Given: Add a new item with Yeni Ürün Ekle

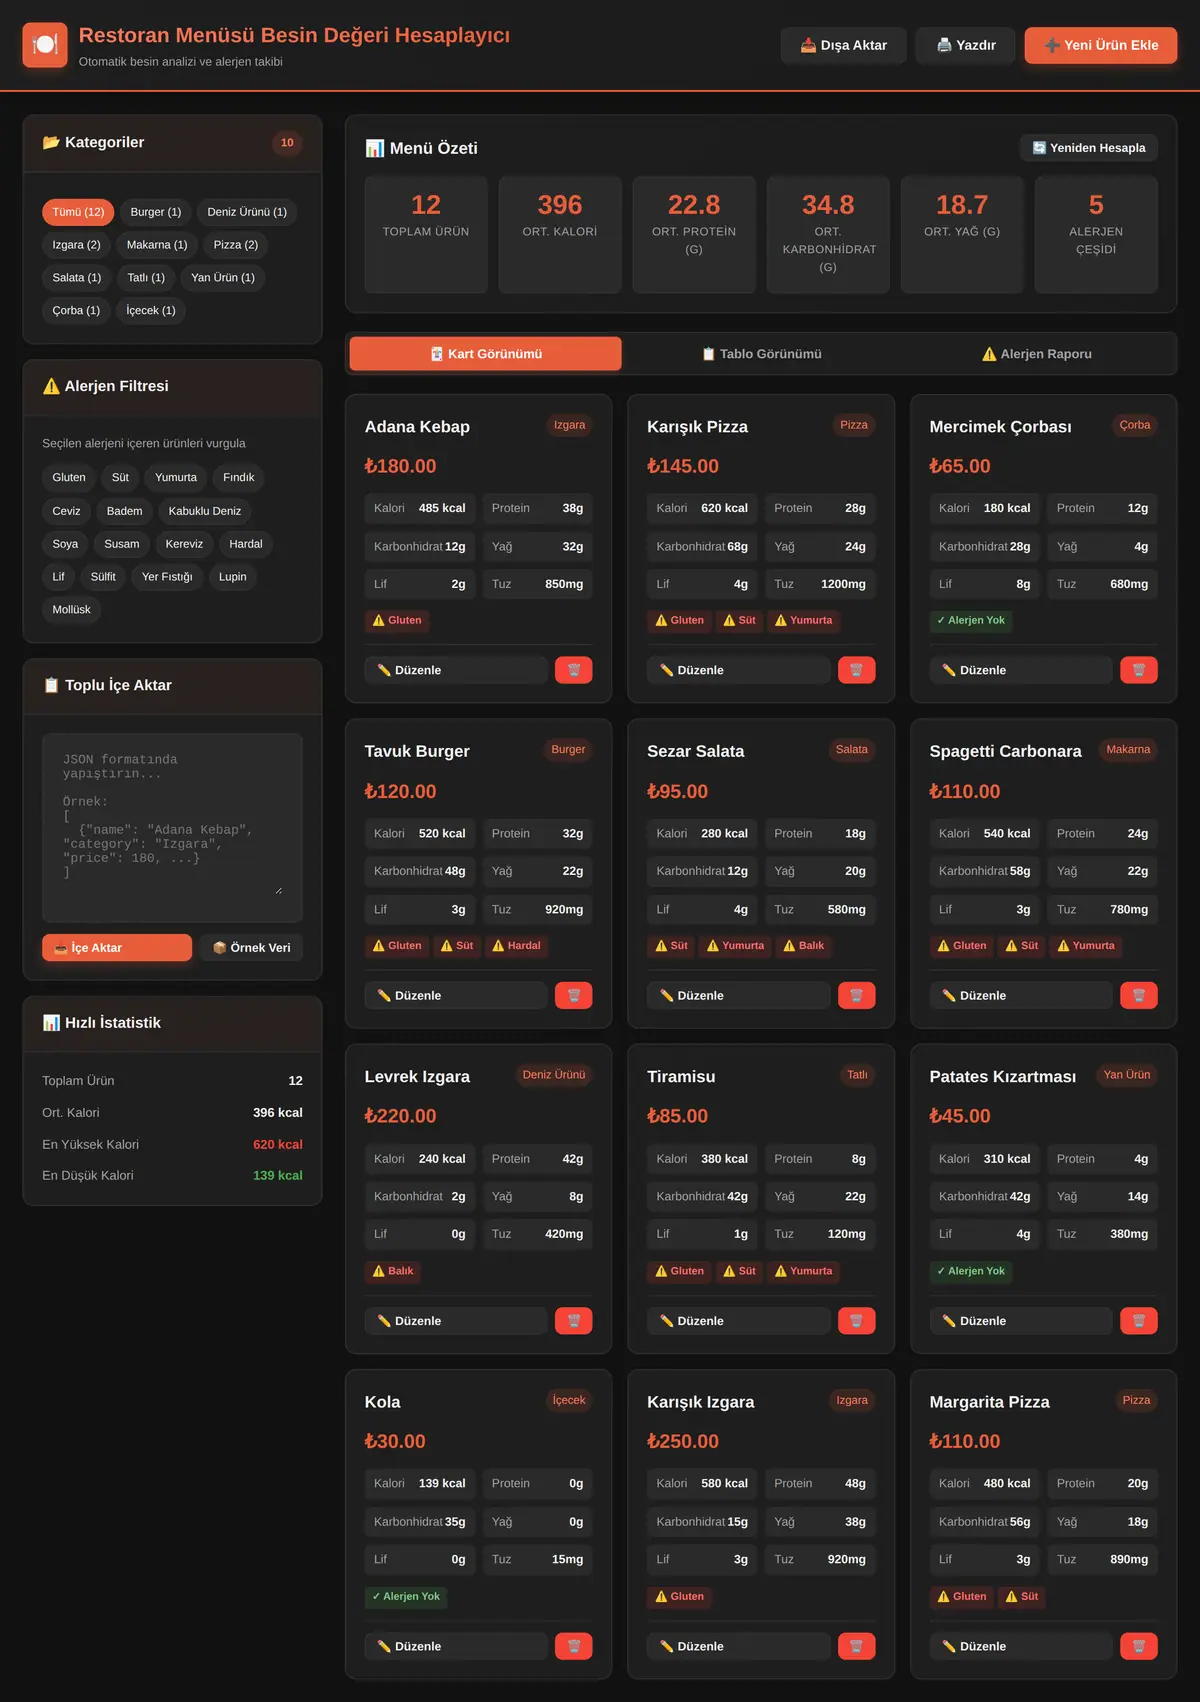Looking at the screenshot, I should [1101, 45].
